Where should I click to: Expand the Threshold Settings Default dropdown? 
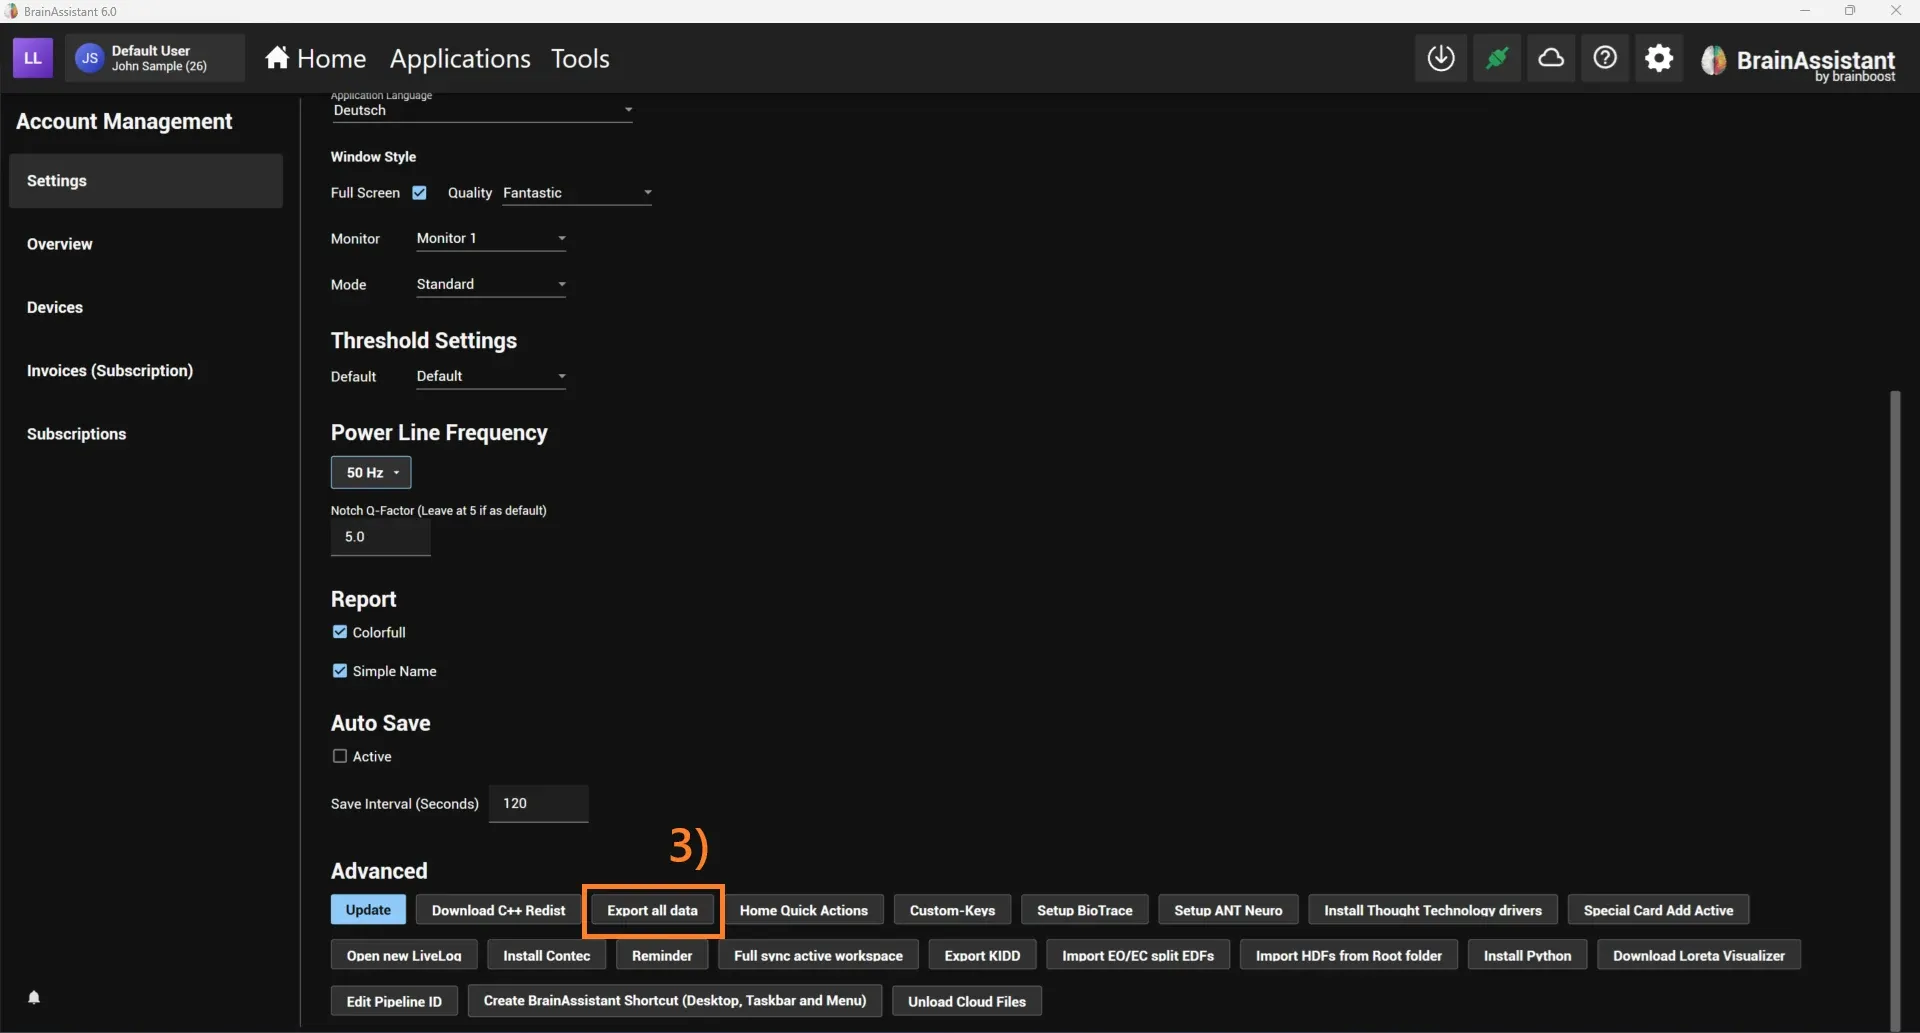(x=491, y=376)
